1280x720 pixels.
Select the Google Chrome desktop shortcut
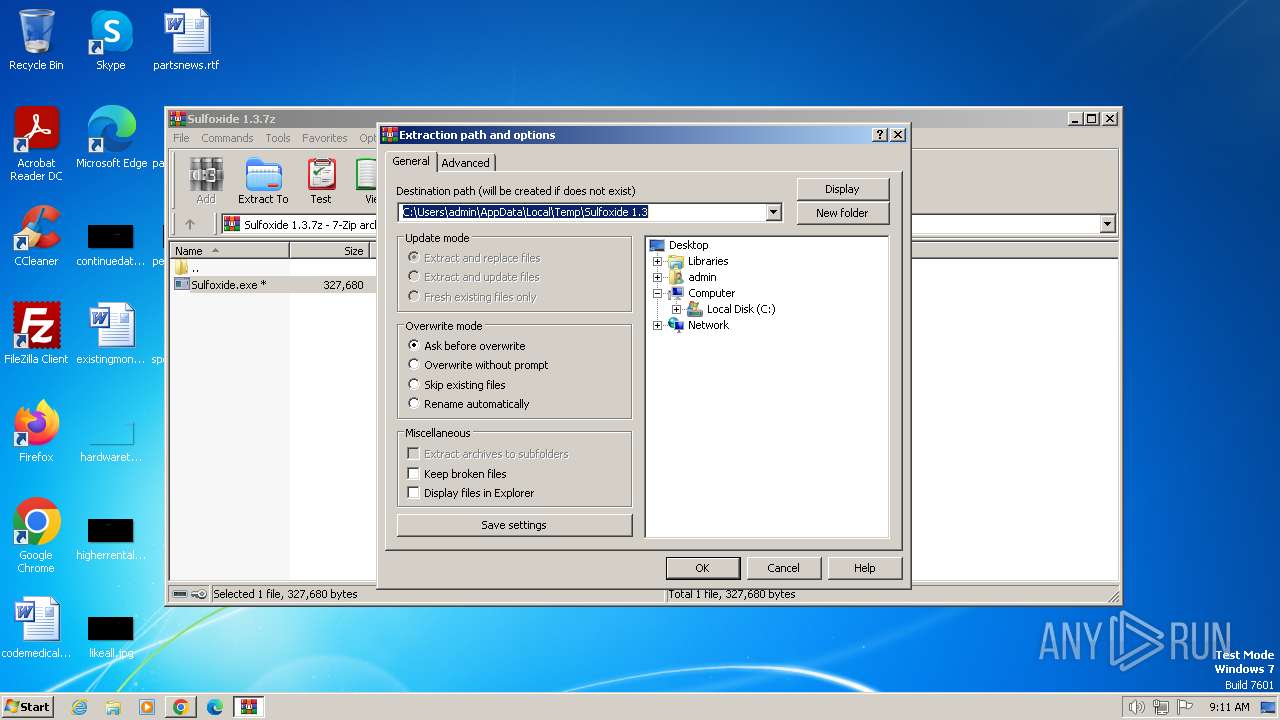[x=36, y=536]
